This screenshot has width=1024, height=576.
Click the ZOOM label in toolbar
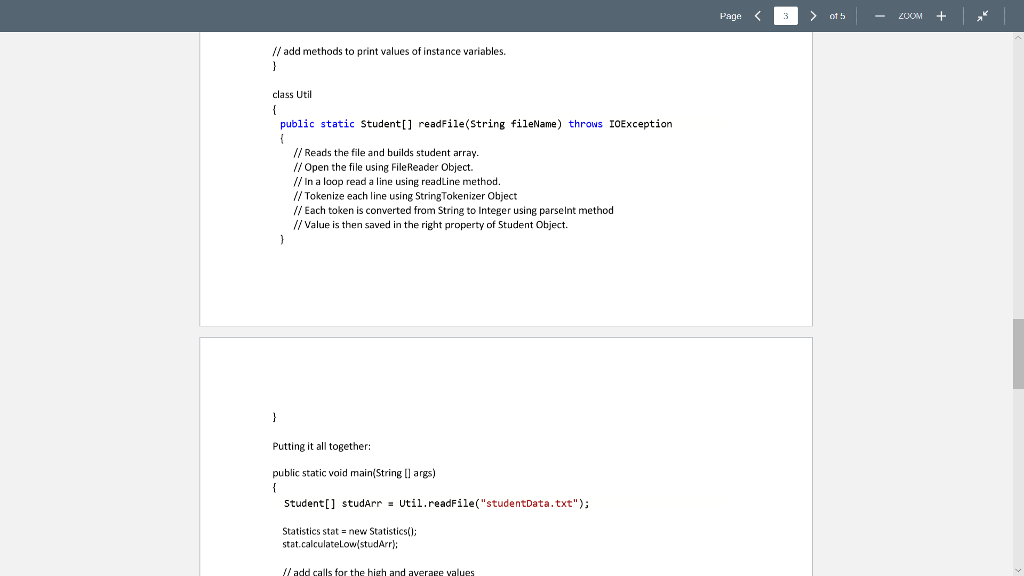tap(910, 16)
